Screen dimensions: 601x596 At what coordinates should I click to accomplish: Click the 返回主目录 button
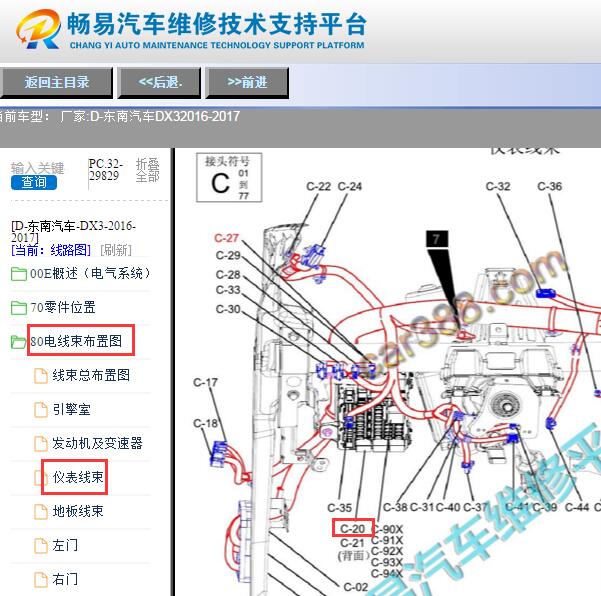click(x=56, y=82)
